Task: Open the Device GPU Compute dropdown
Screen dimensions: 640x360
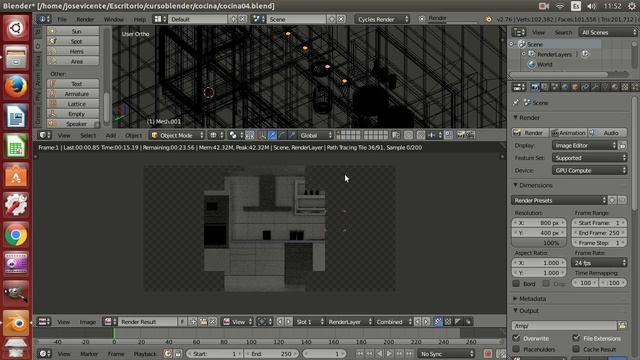Action: pos(589,170)
